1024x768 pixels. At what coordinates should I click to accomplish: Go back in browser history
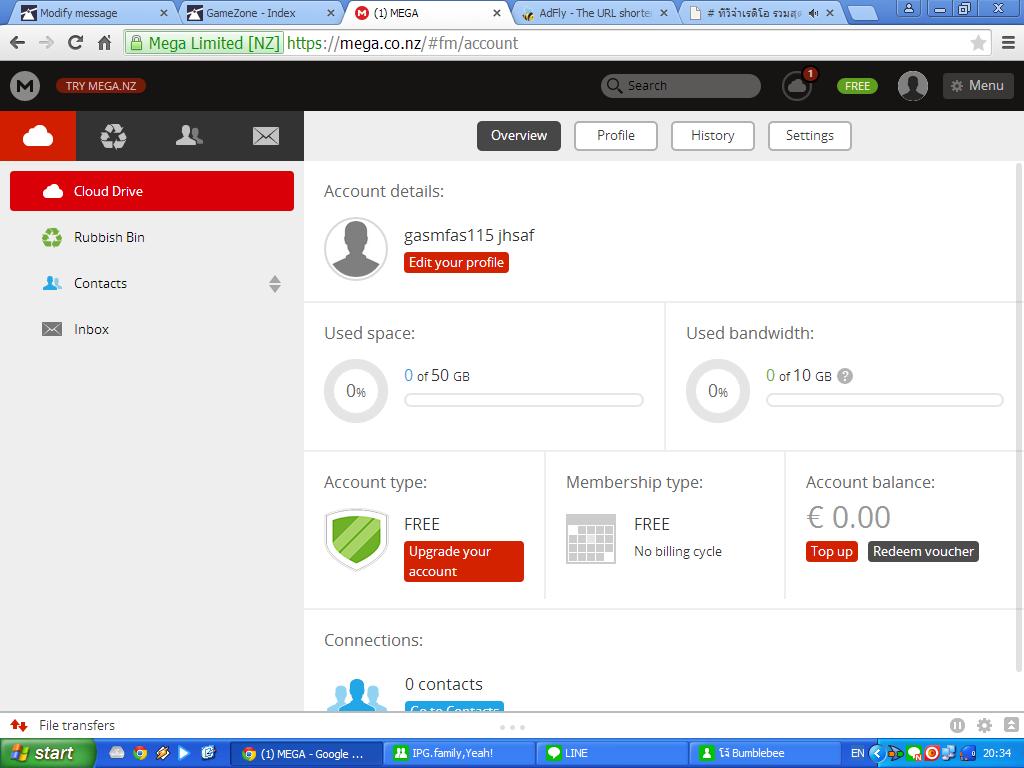[18, 43]
